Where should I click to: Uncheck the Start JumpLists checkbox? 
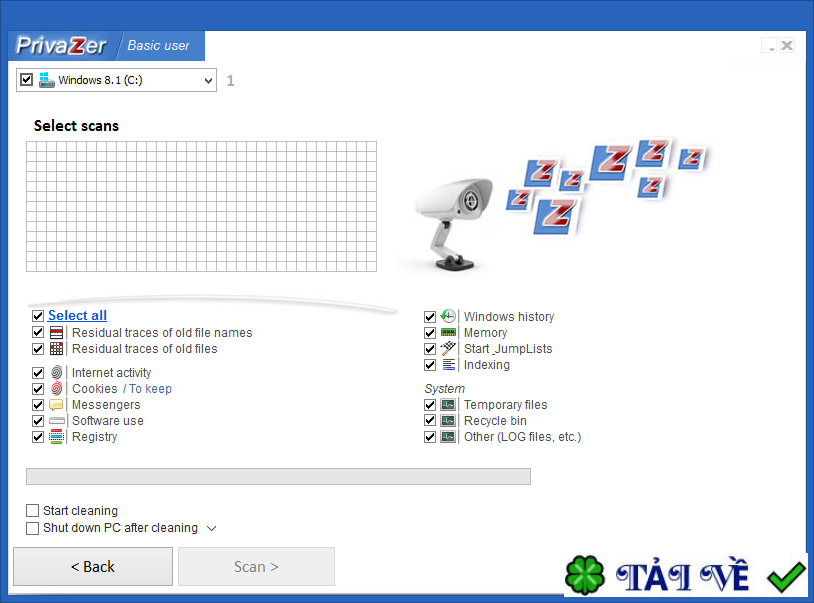pos(430,349)
